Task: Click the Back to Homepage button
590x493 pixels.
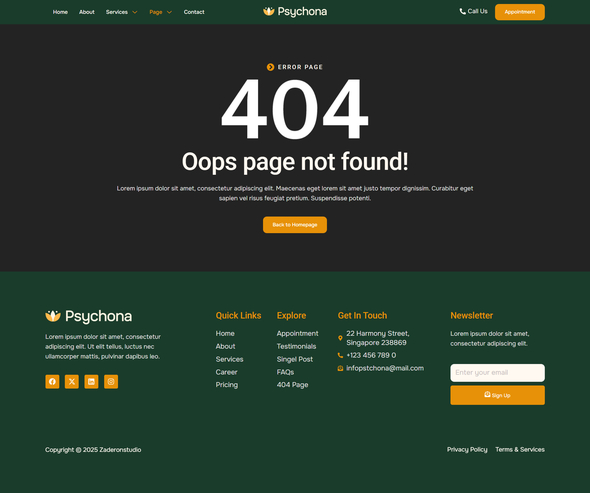Action: pyautogui.click(x=295, y=225)
